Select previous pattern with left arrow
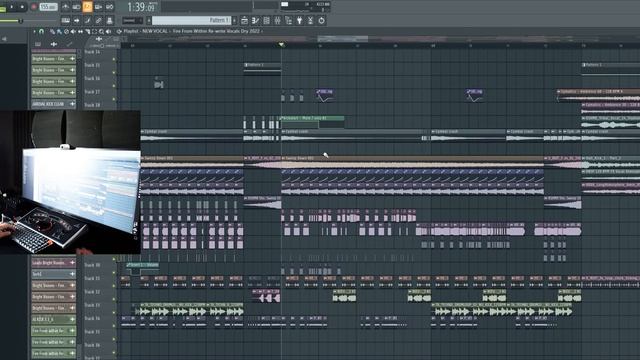The width and height of the screenshot is (640, 360). (149, 20)
